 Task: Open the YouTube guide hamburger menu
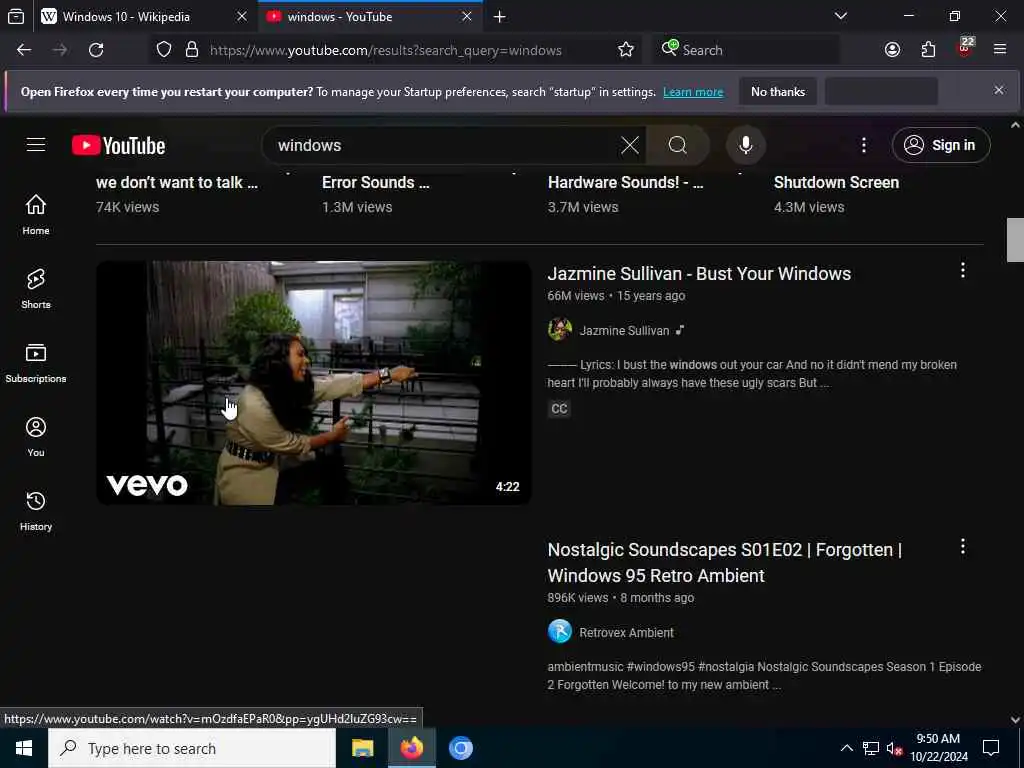36,144
